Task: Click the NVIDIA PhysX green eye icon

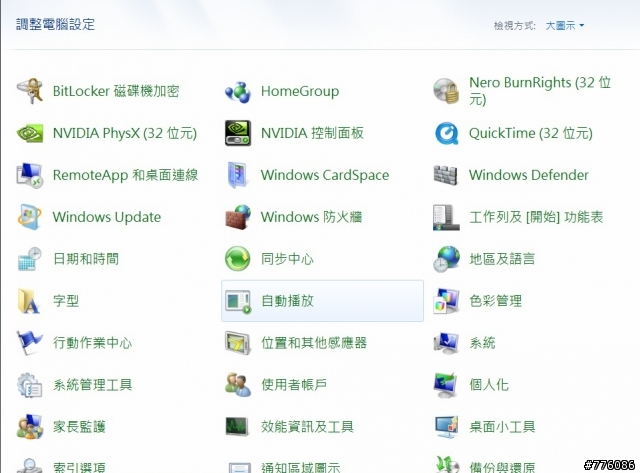Action: tap(29, 133)
